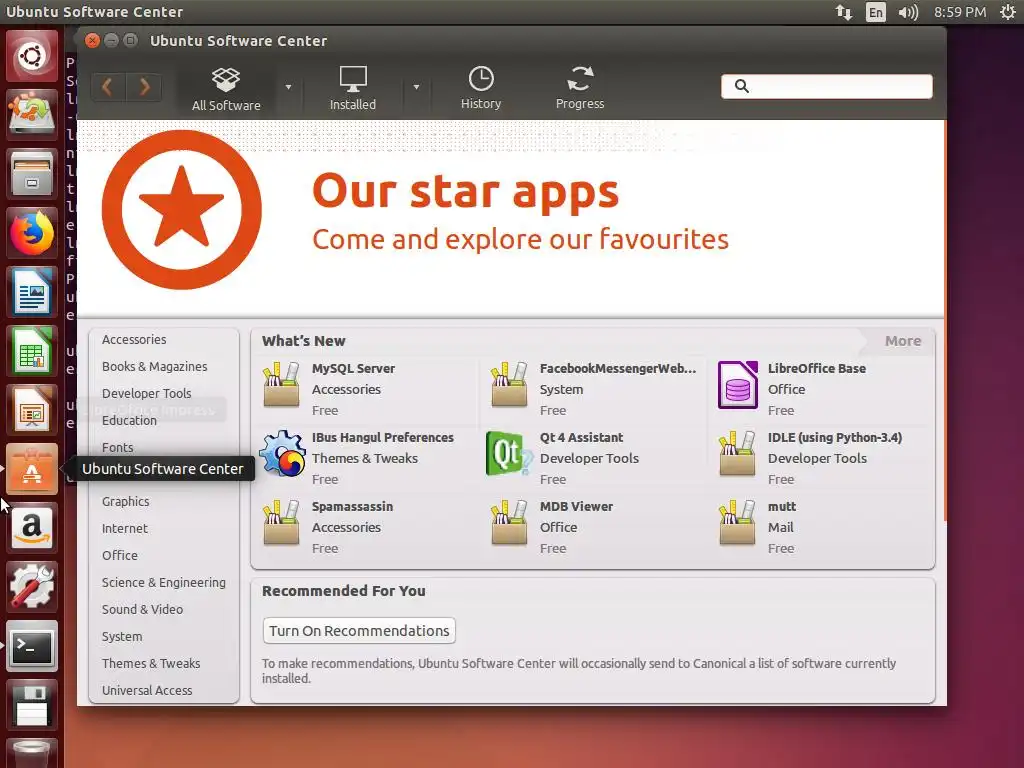
Task: Open the MySQL Server app title
Action: point(353,368)
